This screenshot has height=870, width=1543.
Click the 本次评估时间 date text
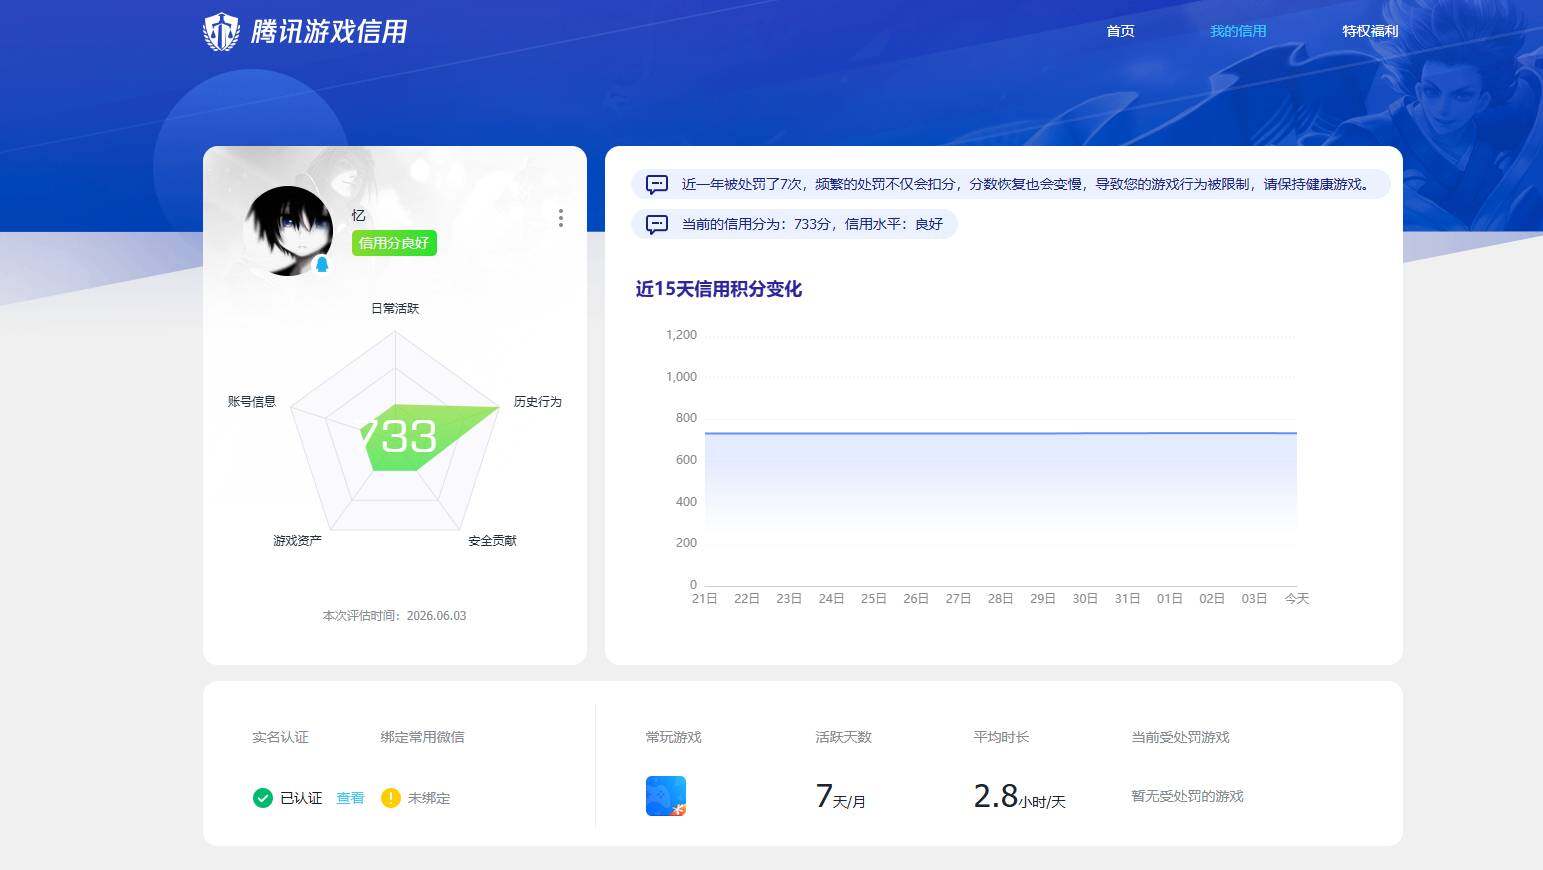pyautogui.click(x=394, y=616)
